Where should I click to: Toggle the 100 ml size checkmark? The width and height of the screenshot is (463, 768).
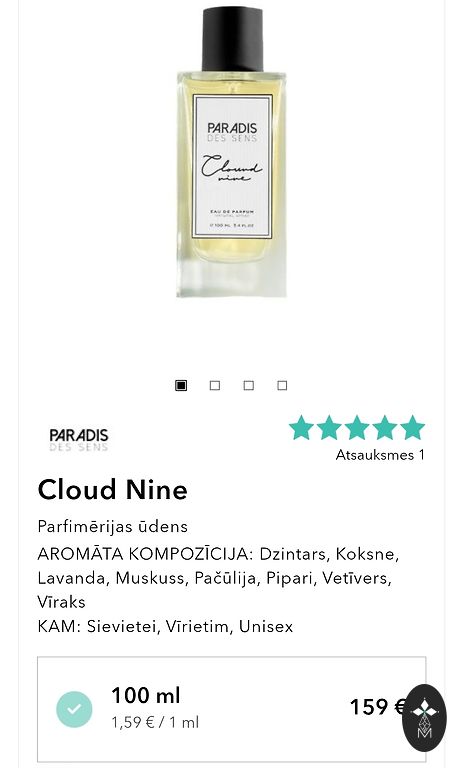(x=74, y=709)
